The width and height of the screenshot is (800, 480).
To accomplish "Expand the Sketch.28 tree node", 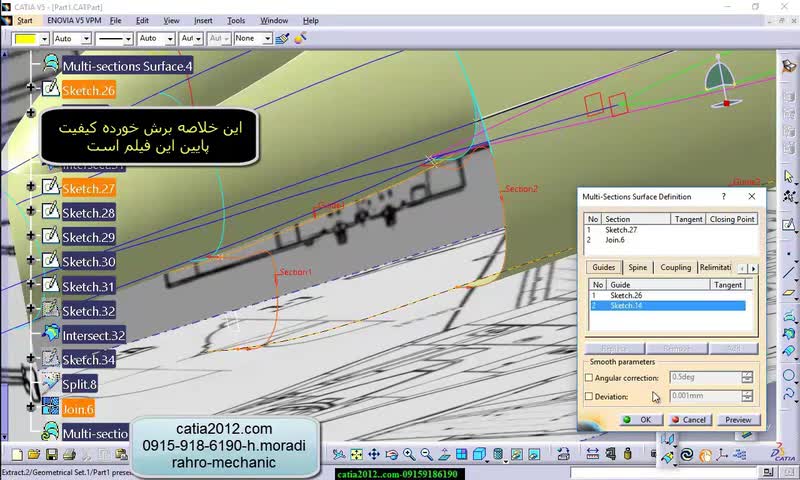I will point(31,211).
